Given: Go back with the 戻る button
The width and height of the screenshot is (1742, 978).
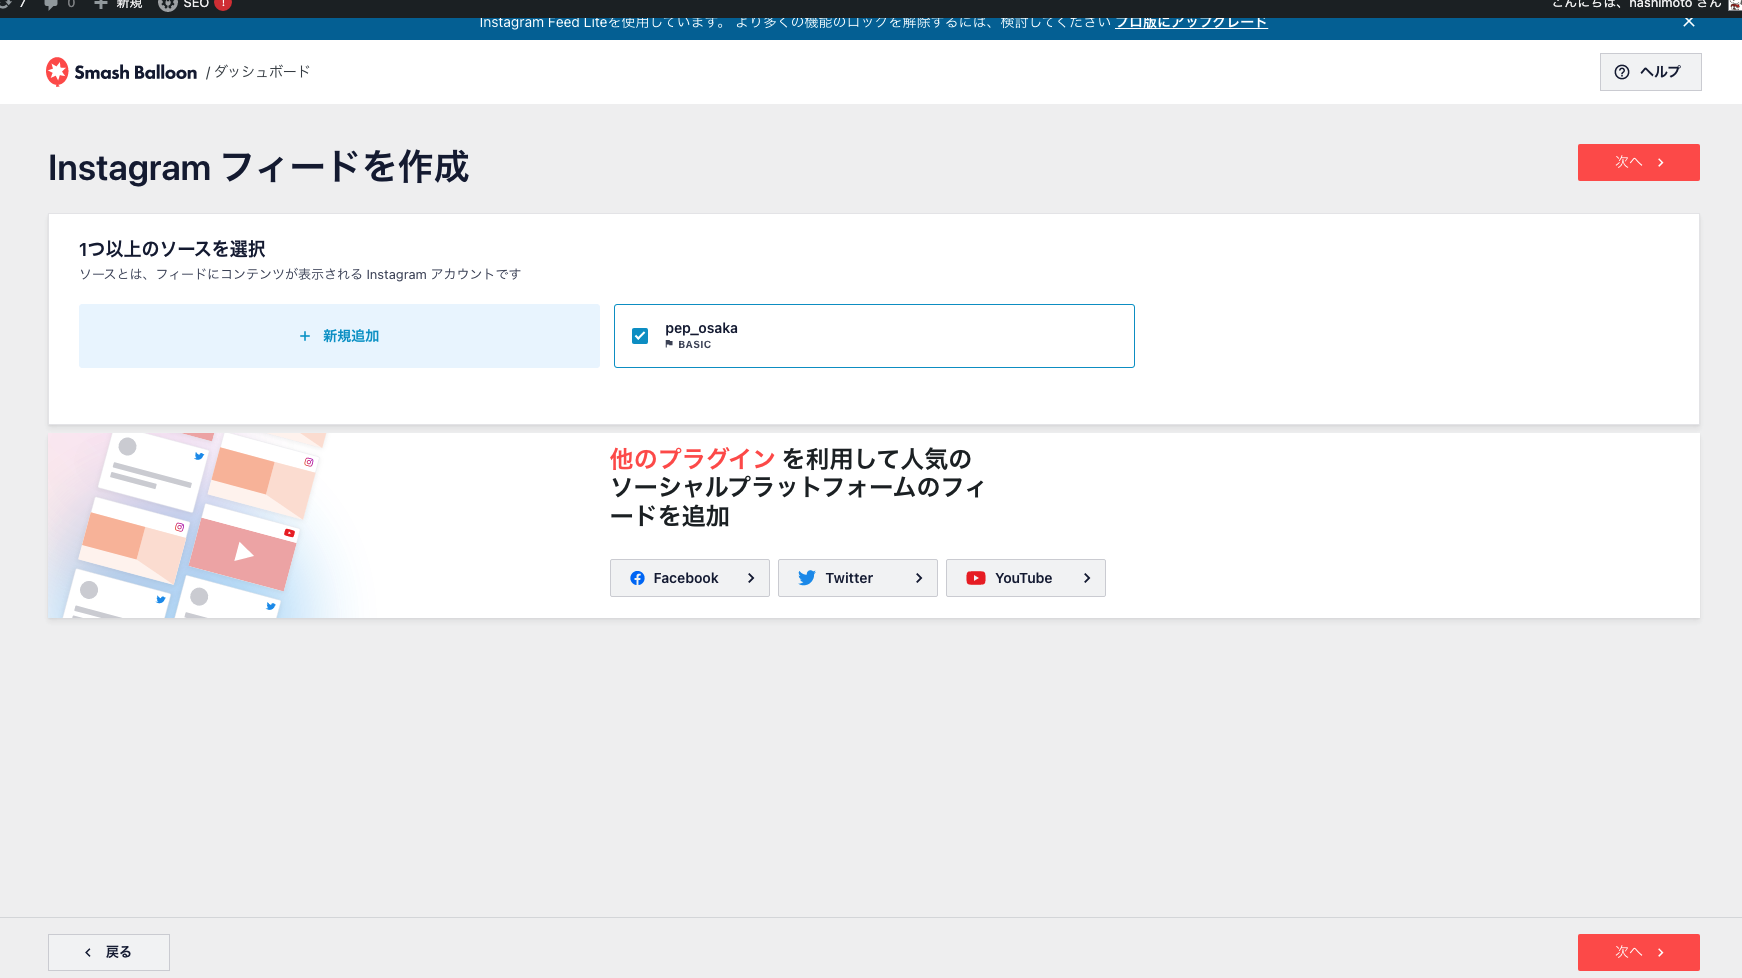Looking at the screenshot, I should [x=109, y=952].
